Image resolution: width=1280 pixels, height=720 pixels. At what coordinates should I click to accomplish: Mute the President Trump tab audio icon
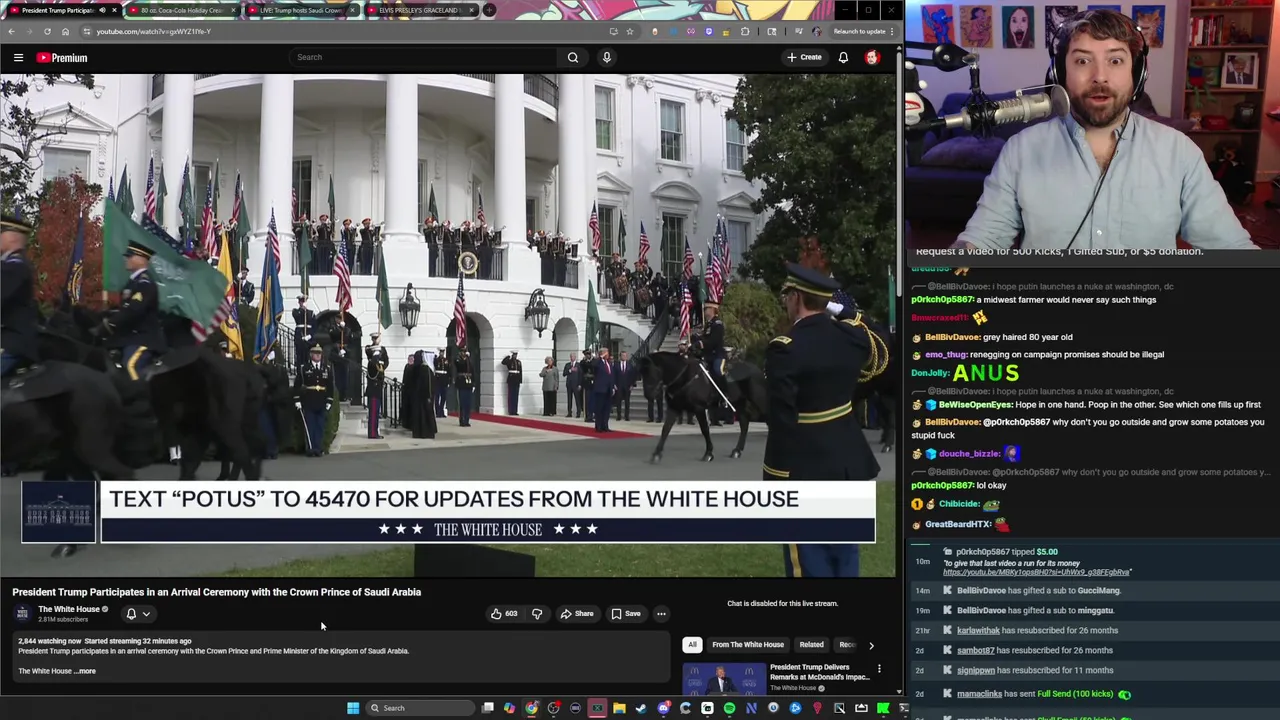point(101,10)
